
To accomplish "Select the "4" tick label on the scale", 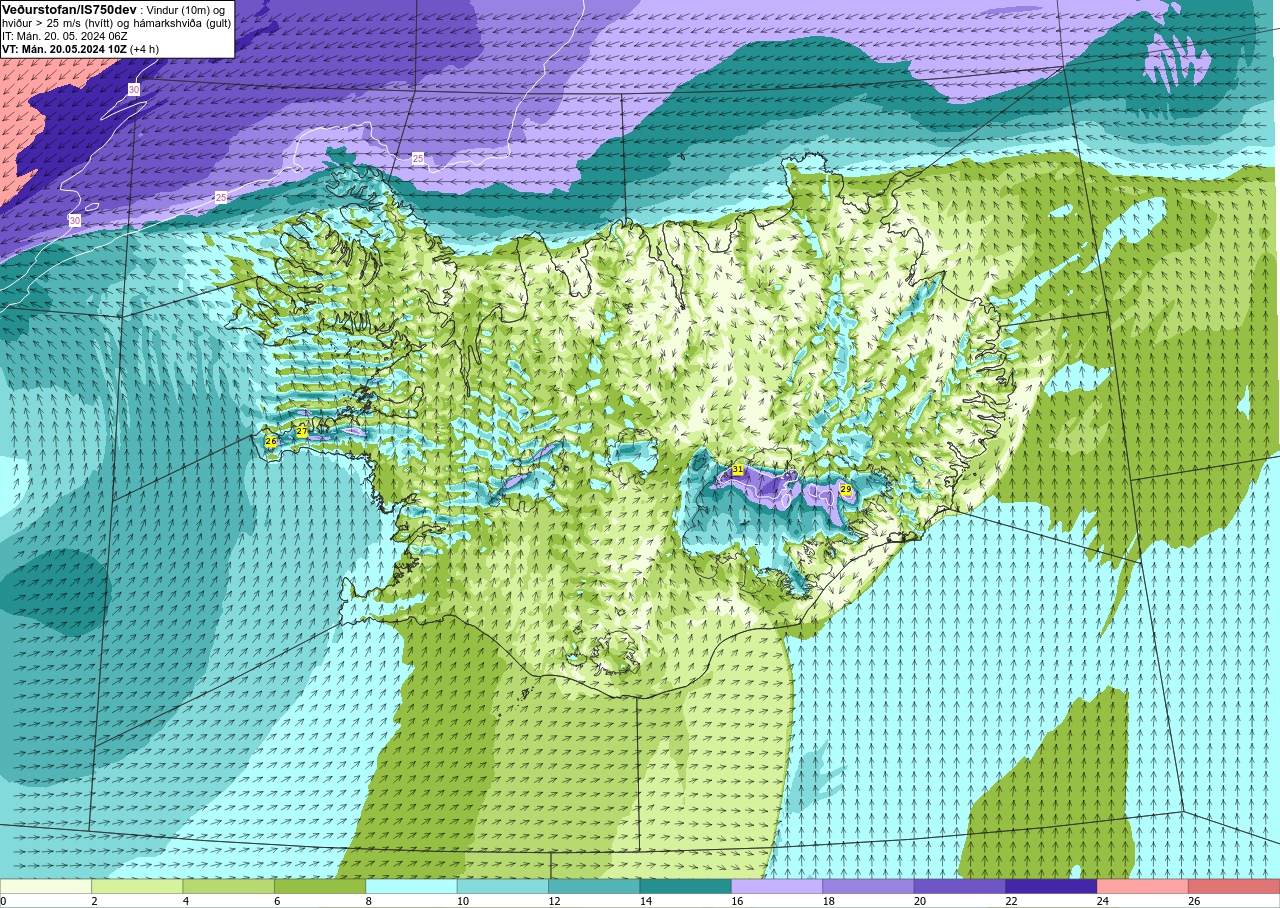I will tap(186, 901).
